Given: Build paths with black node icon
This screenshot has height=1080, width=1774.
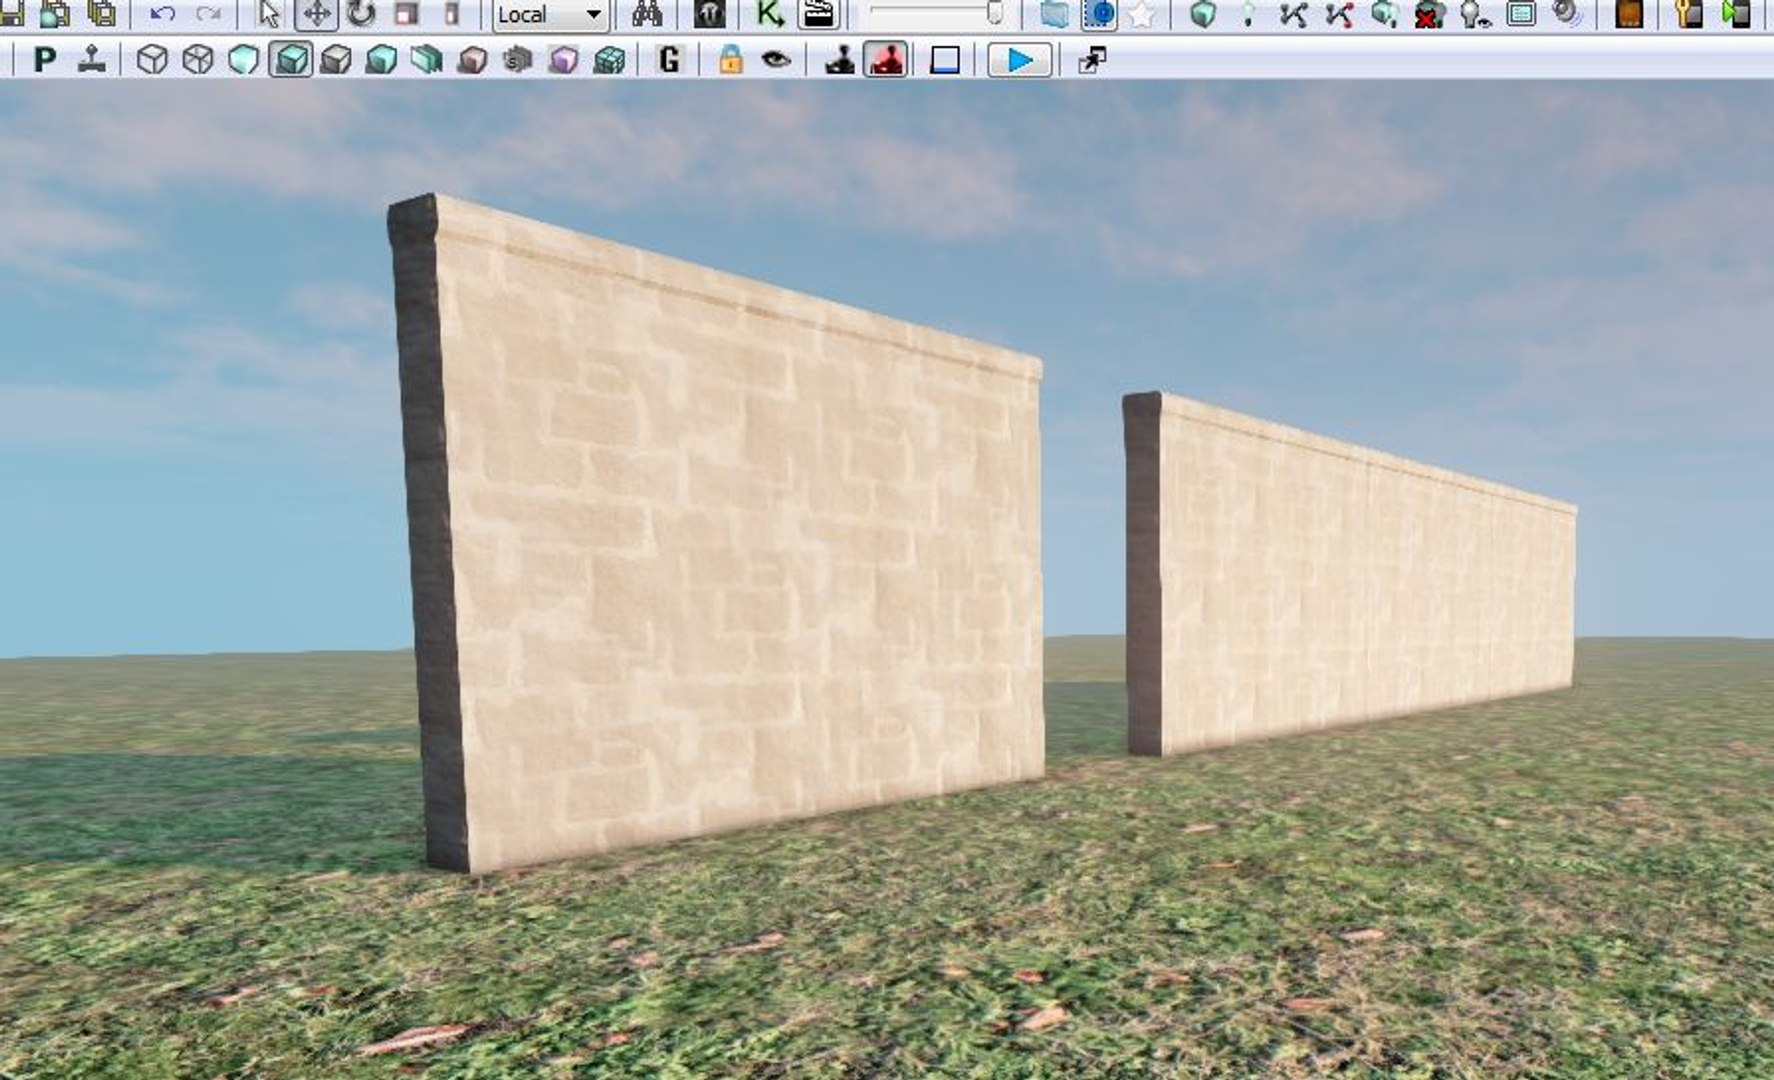Looking at the screenshot, I should click(1293, 14).
